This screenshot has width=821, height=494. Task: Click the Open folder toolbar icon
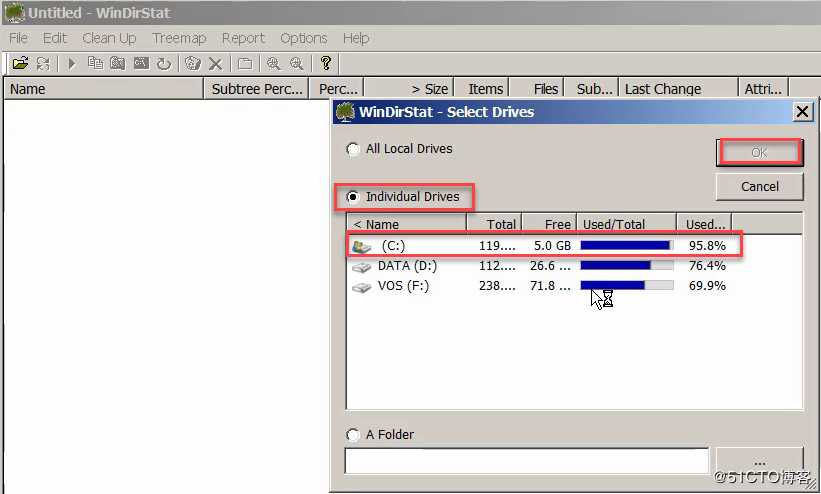pyautogui.click(x=20, y=64)
